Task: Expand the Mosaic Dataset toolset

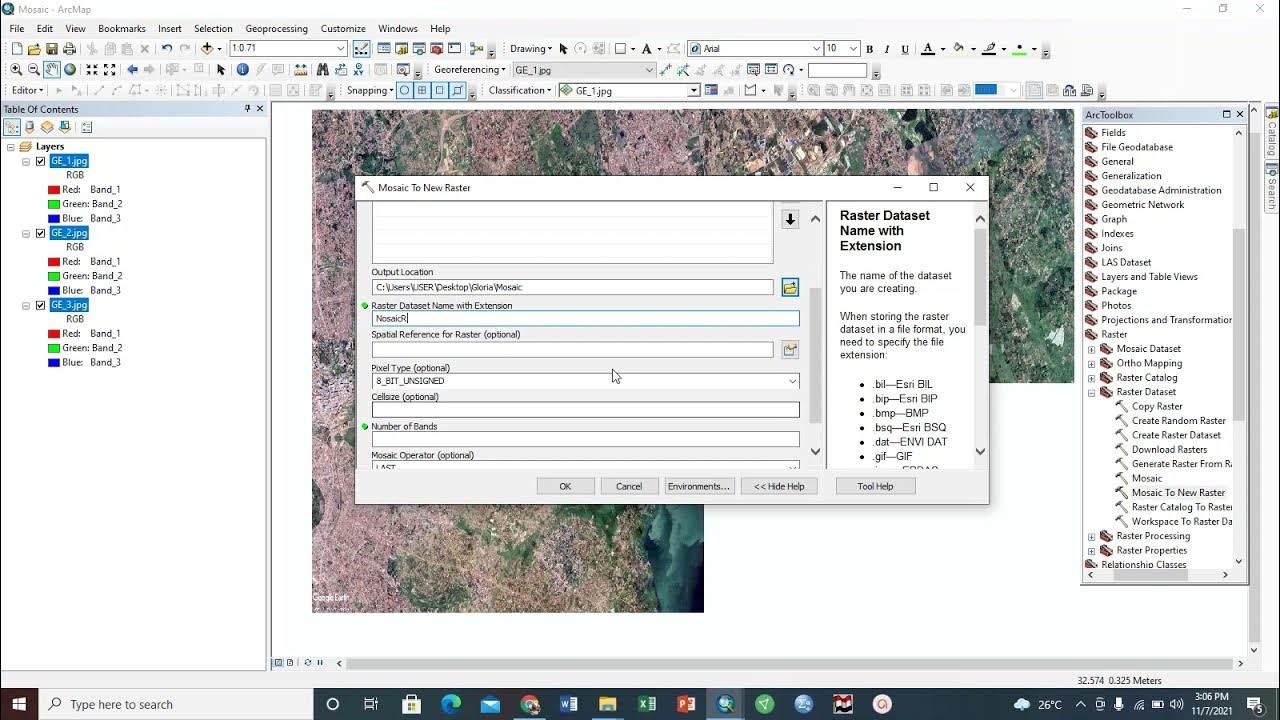Action: tap(1092, 349)
